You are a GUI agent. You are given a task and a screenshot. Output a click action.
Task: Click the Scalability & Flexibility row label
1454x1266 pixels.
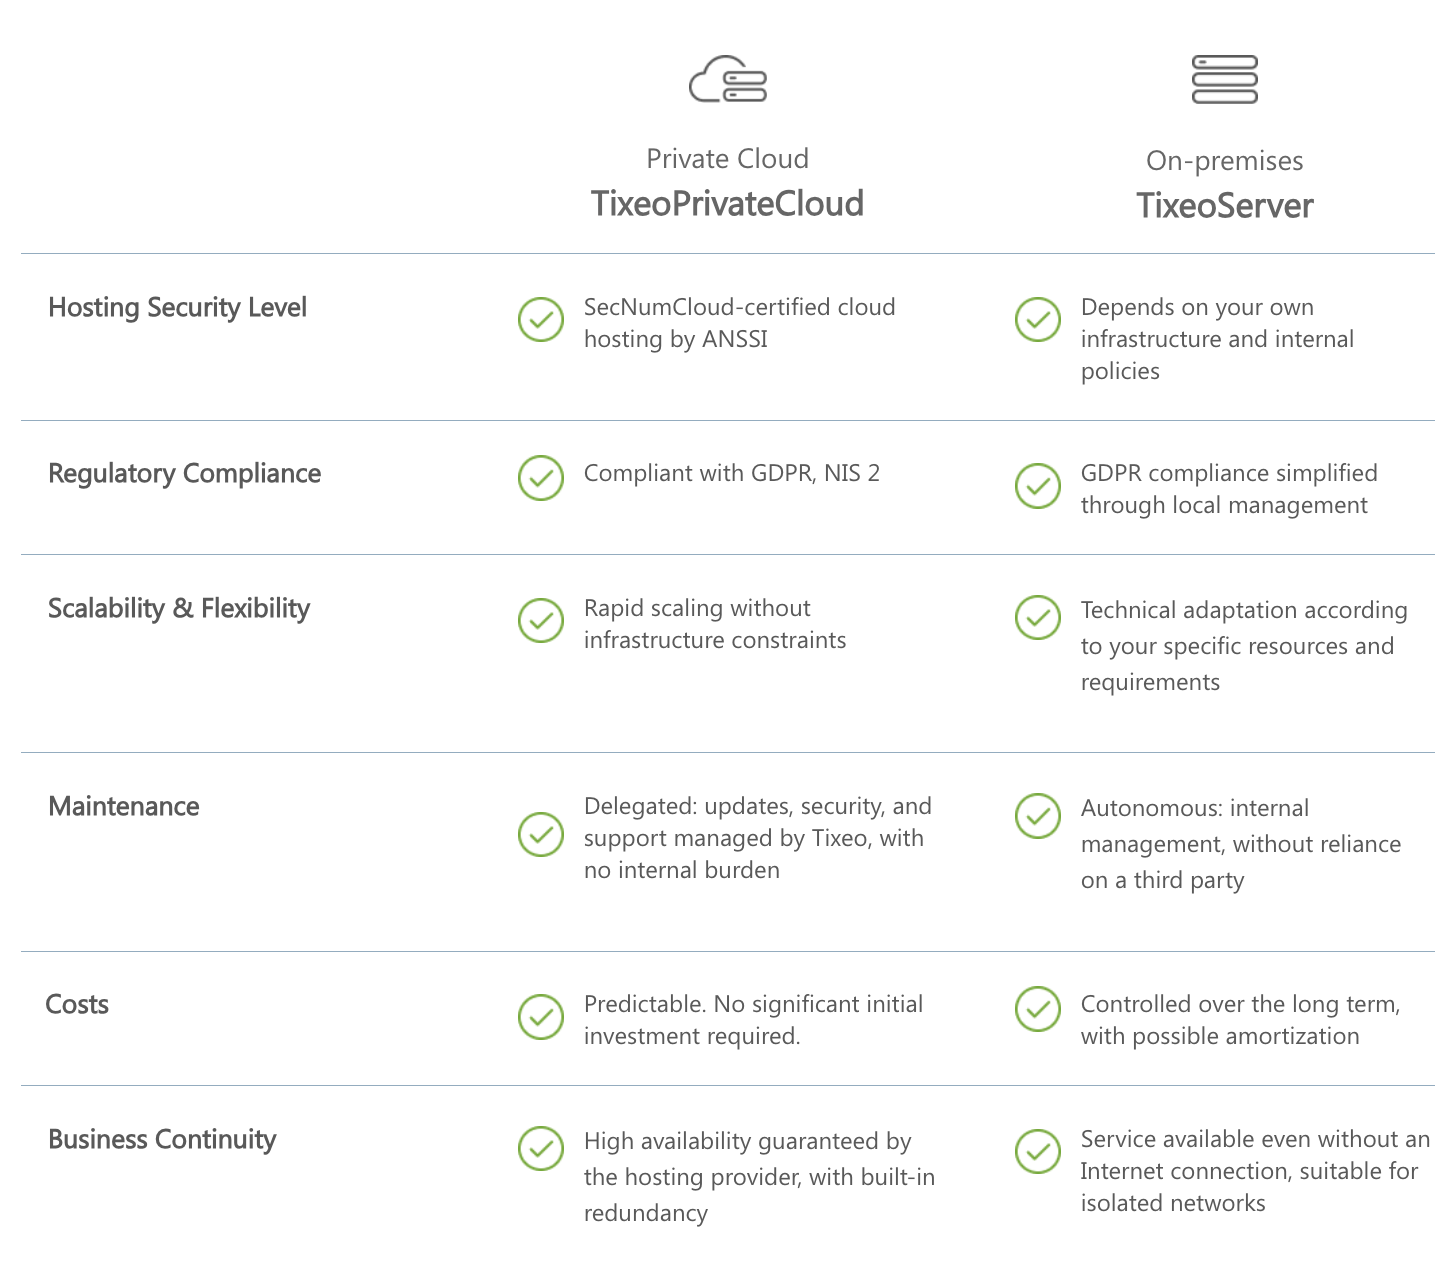click(x=179, y=609)
